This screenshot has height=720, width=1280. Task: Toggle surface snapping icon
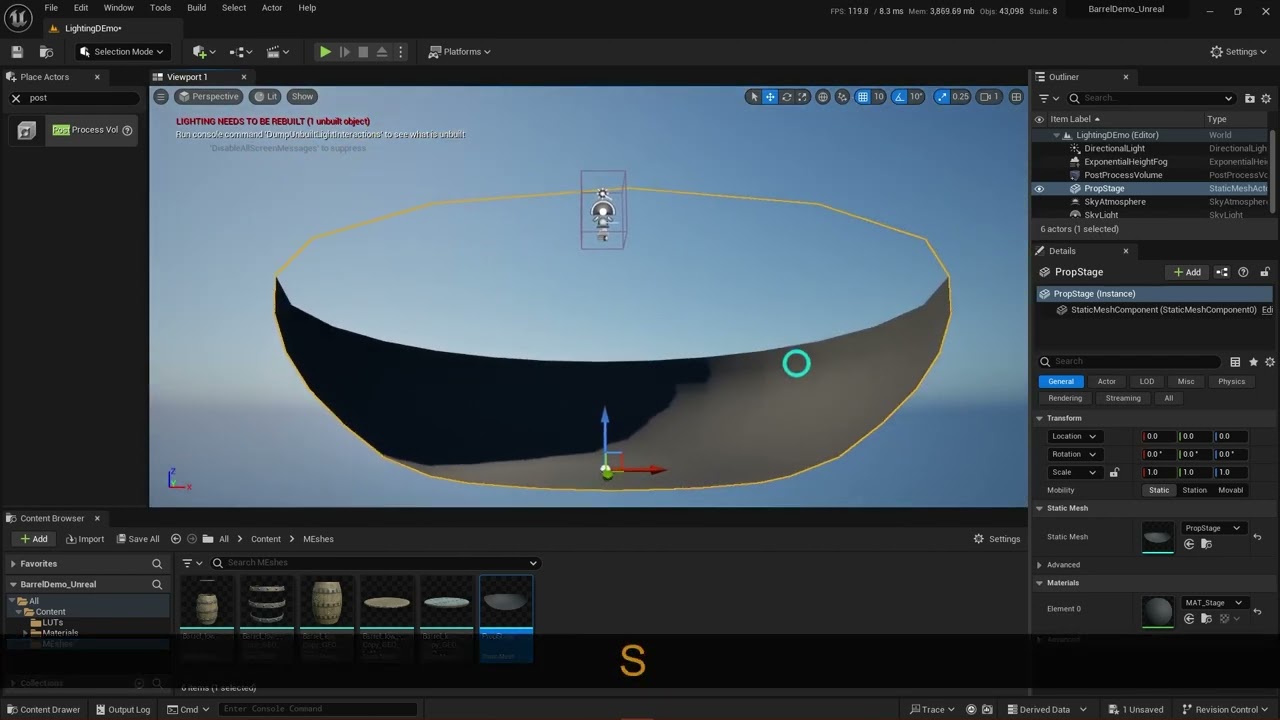coord(843,97)
